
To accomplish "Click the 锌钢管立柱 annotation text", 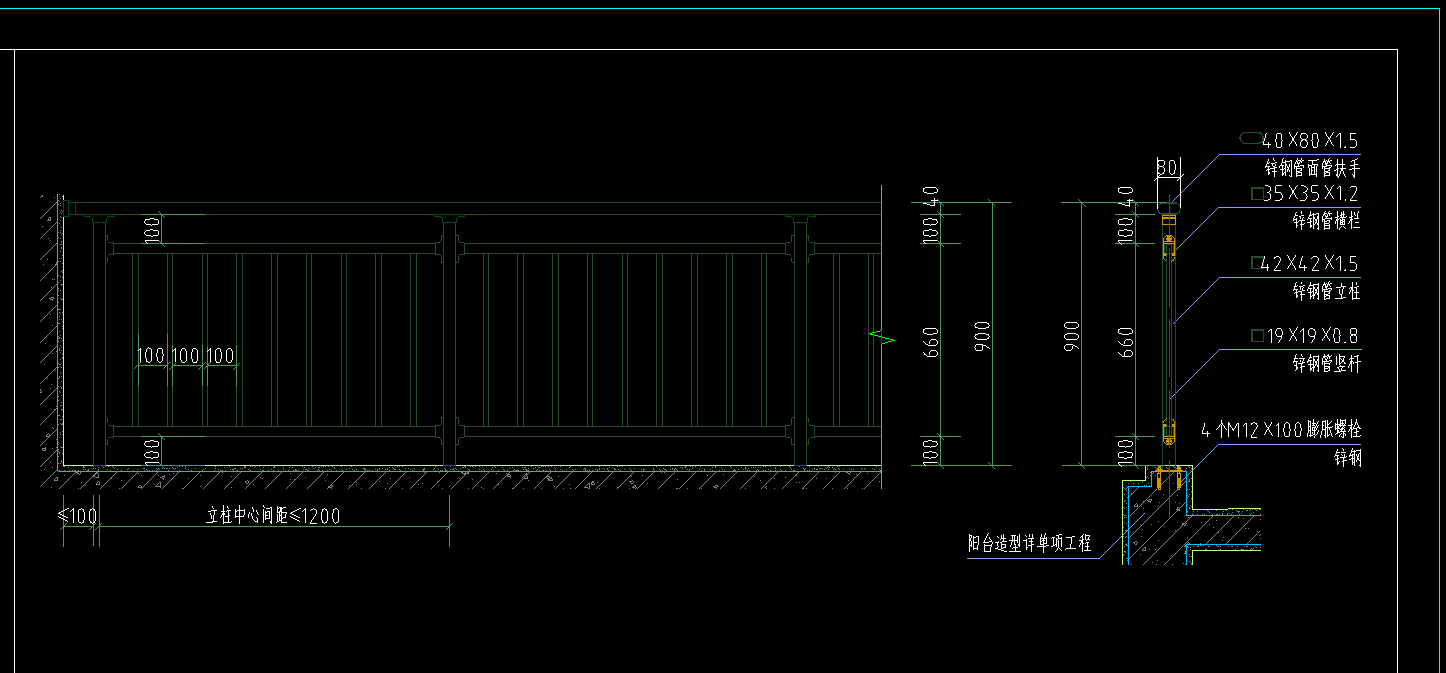I will tap(1326, 292).
